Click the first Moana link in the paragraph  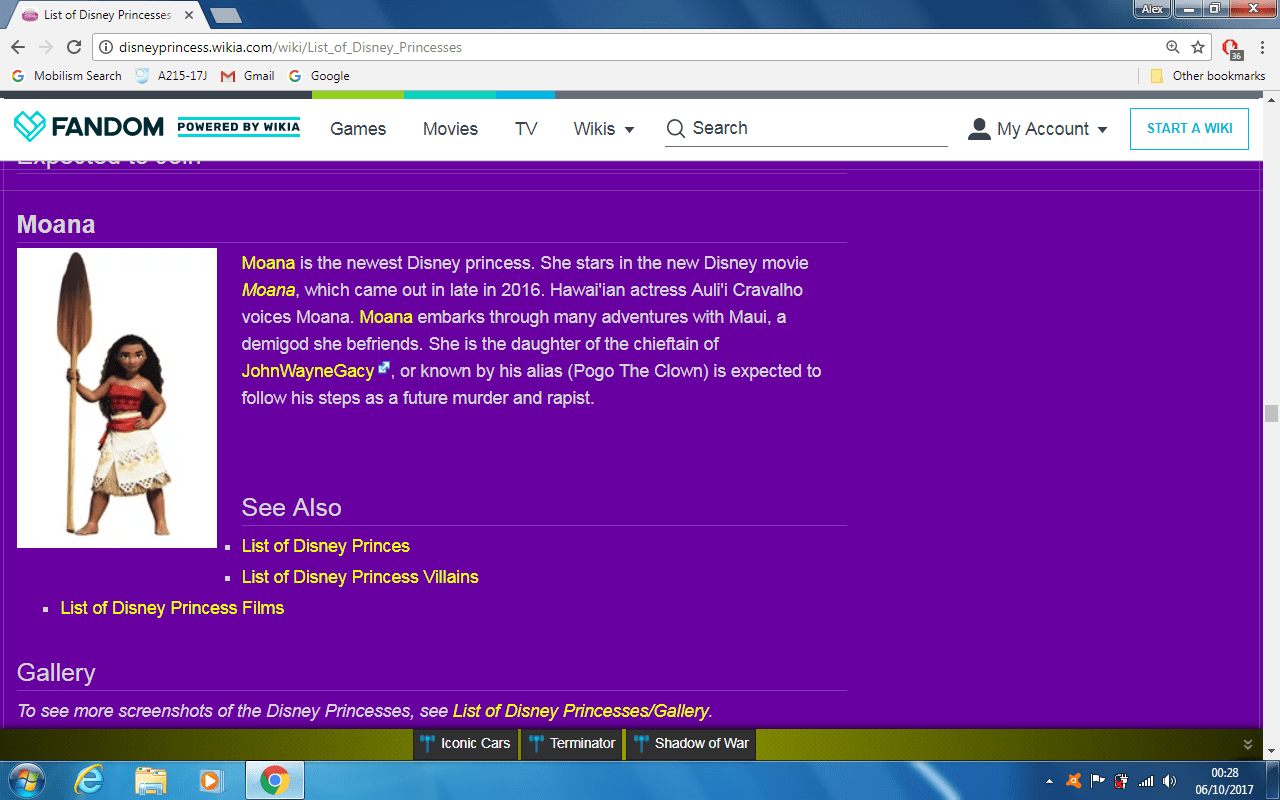[268, 263]
